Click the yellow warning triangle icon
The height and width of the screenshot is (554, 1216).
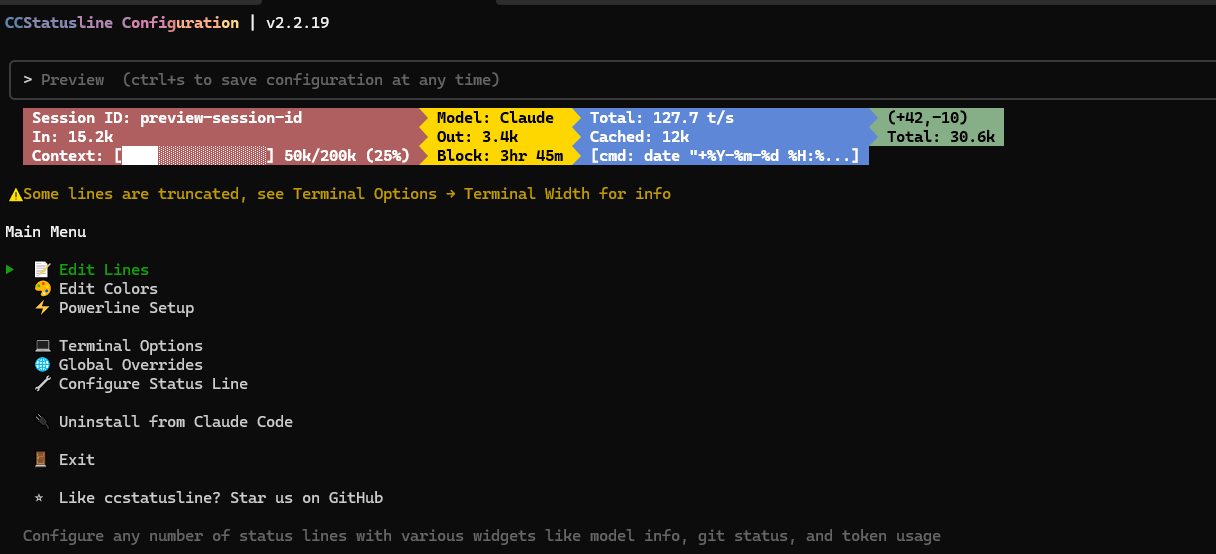pyautogui.click(x=15, y=193)
